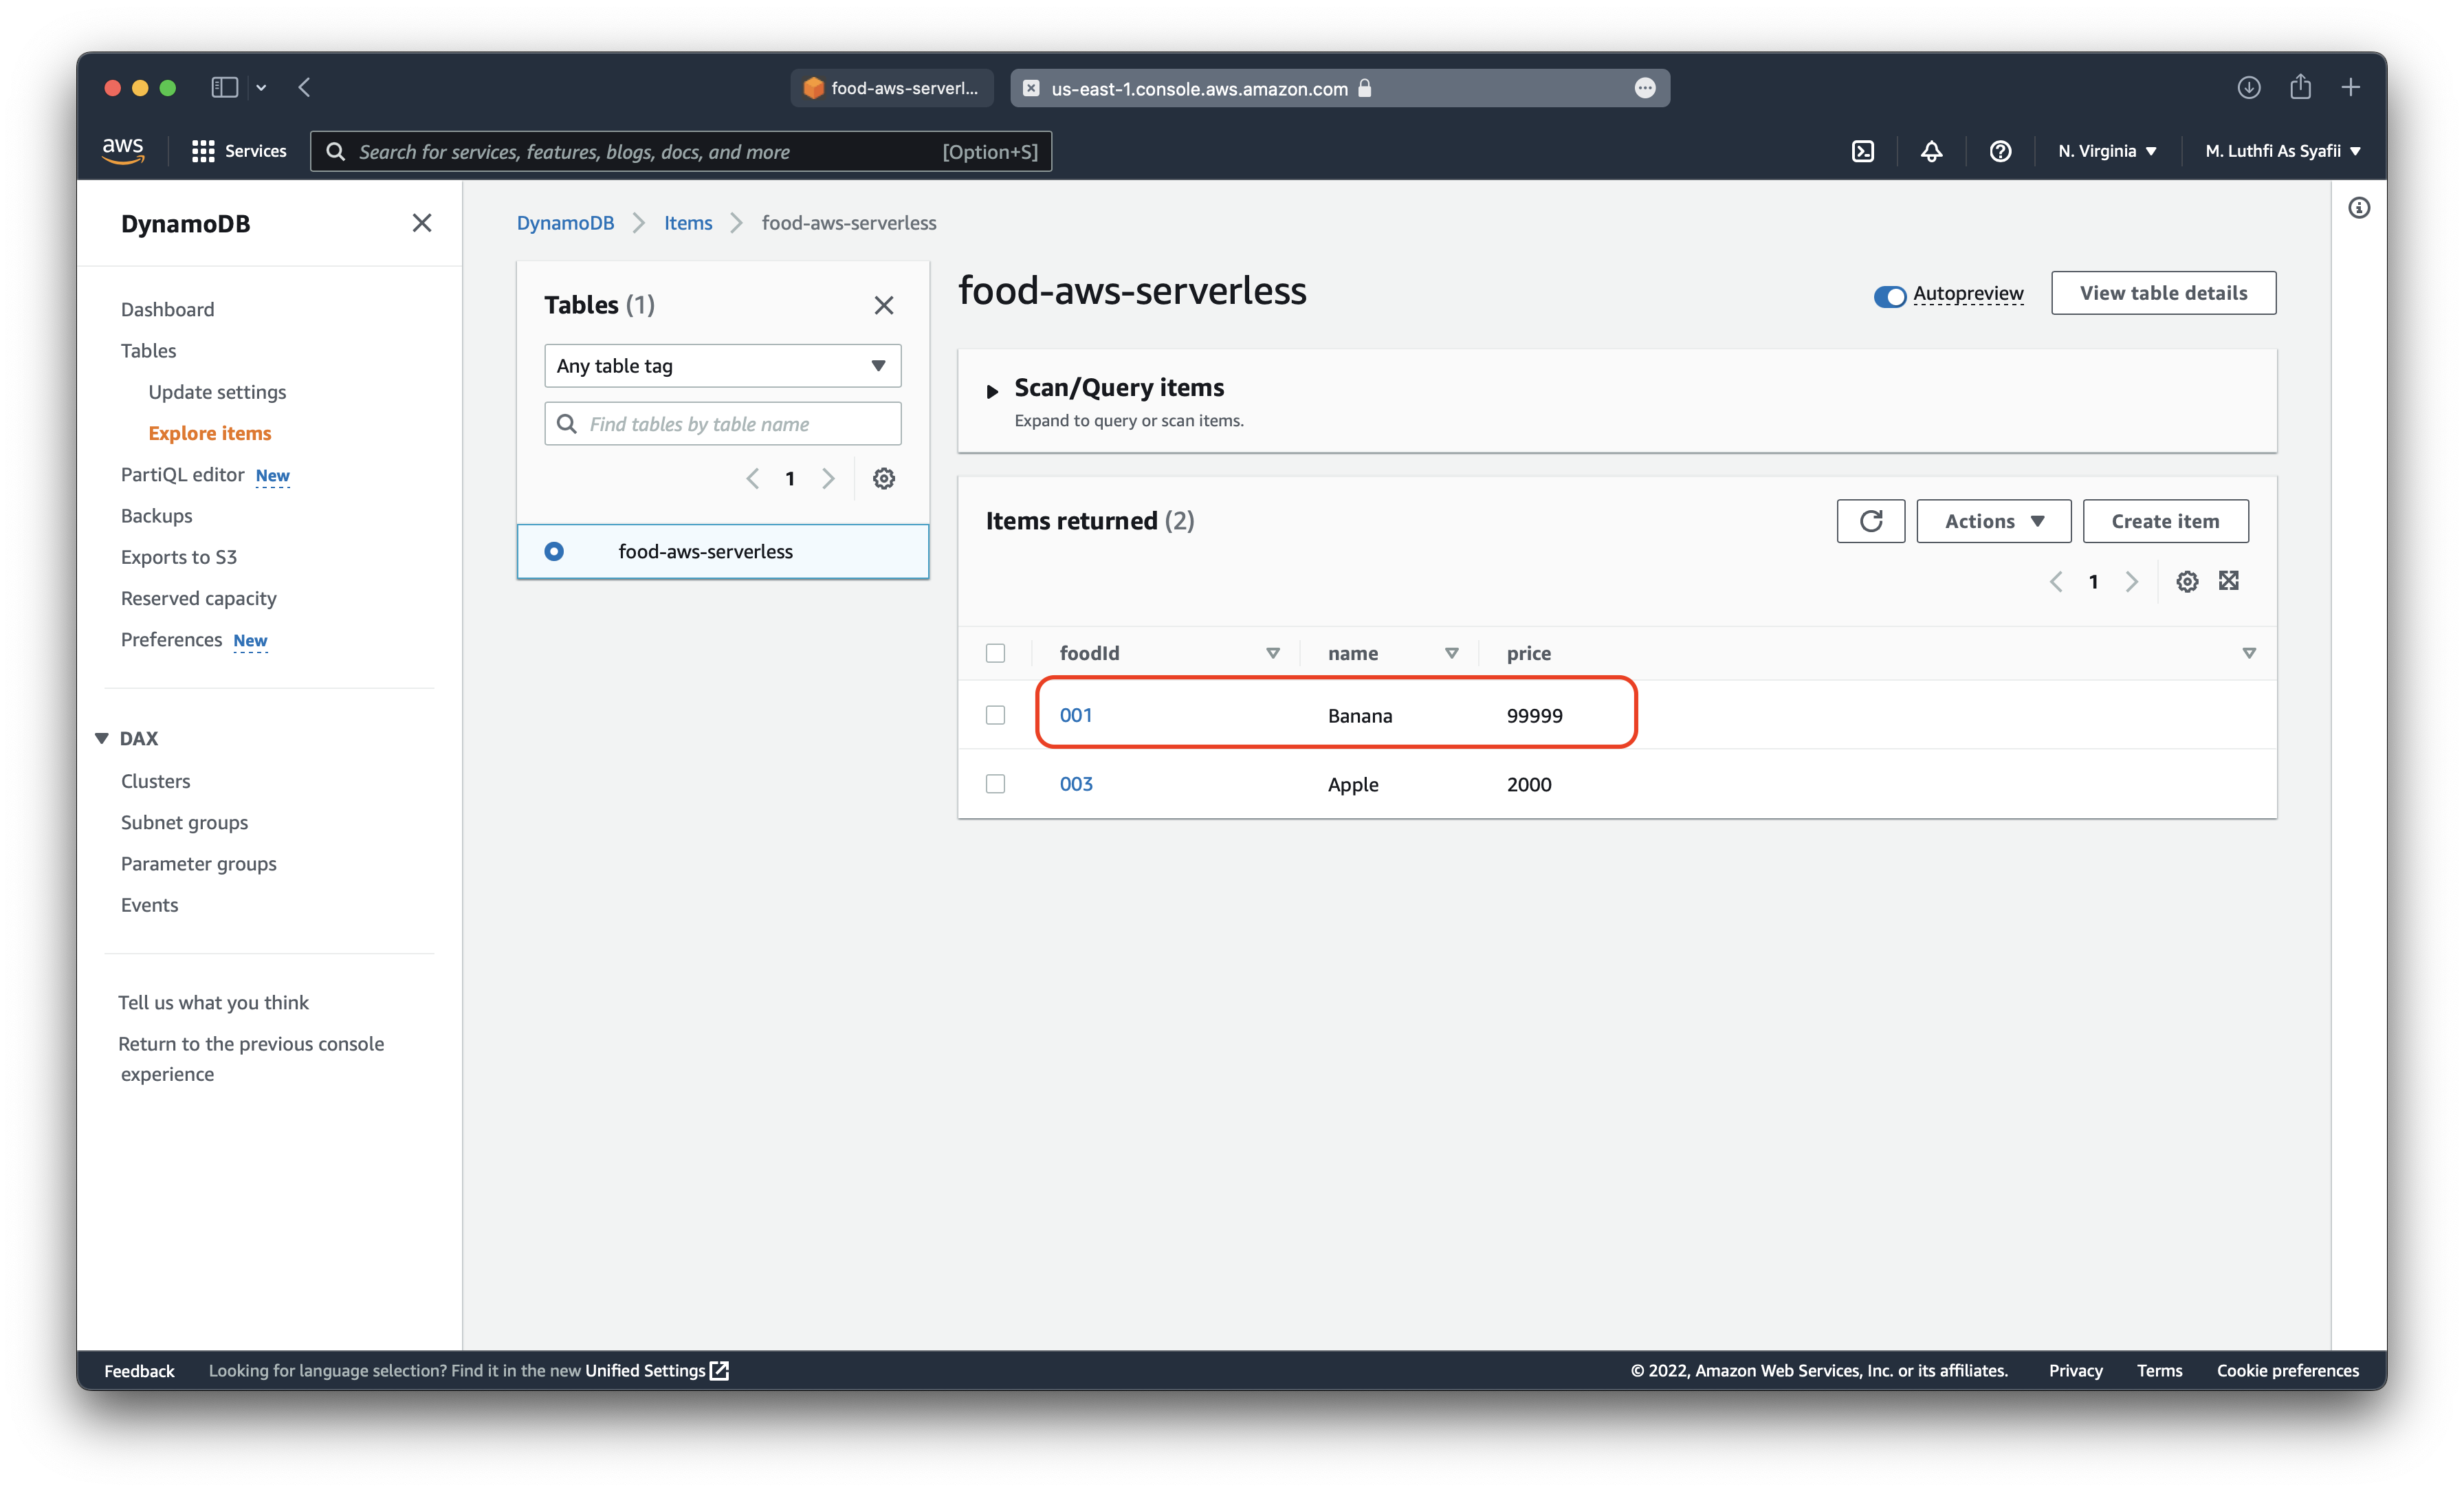Open Update settings in the sidebar
Image resolution: width=2464 pixels, height=1492 pixels.
pos(217,392)
